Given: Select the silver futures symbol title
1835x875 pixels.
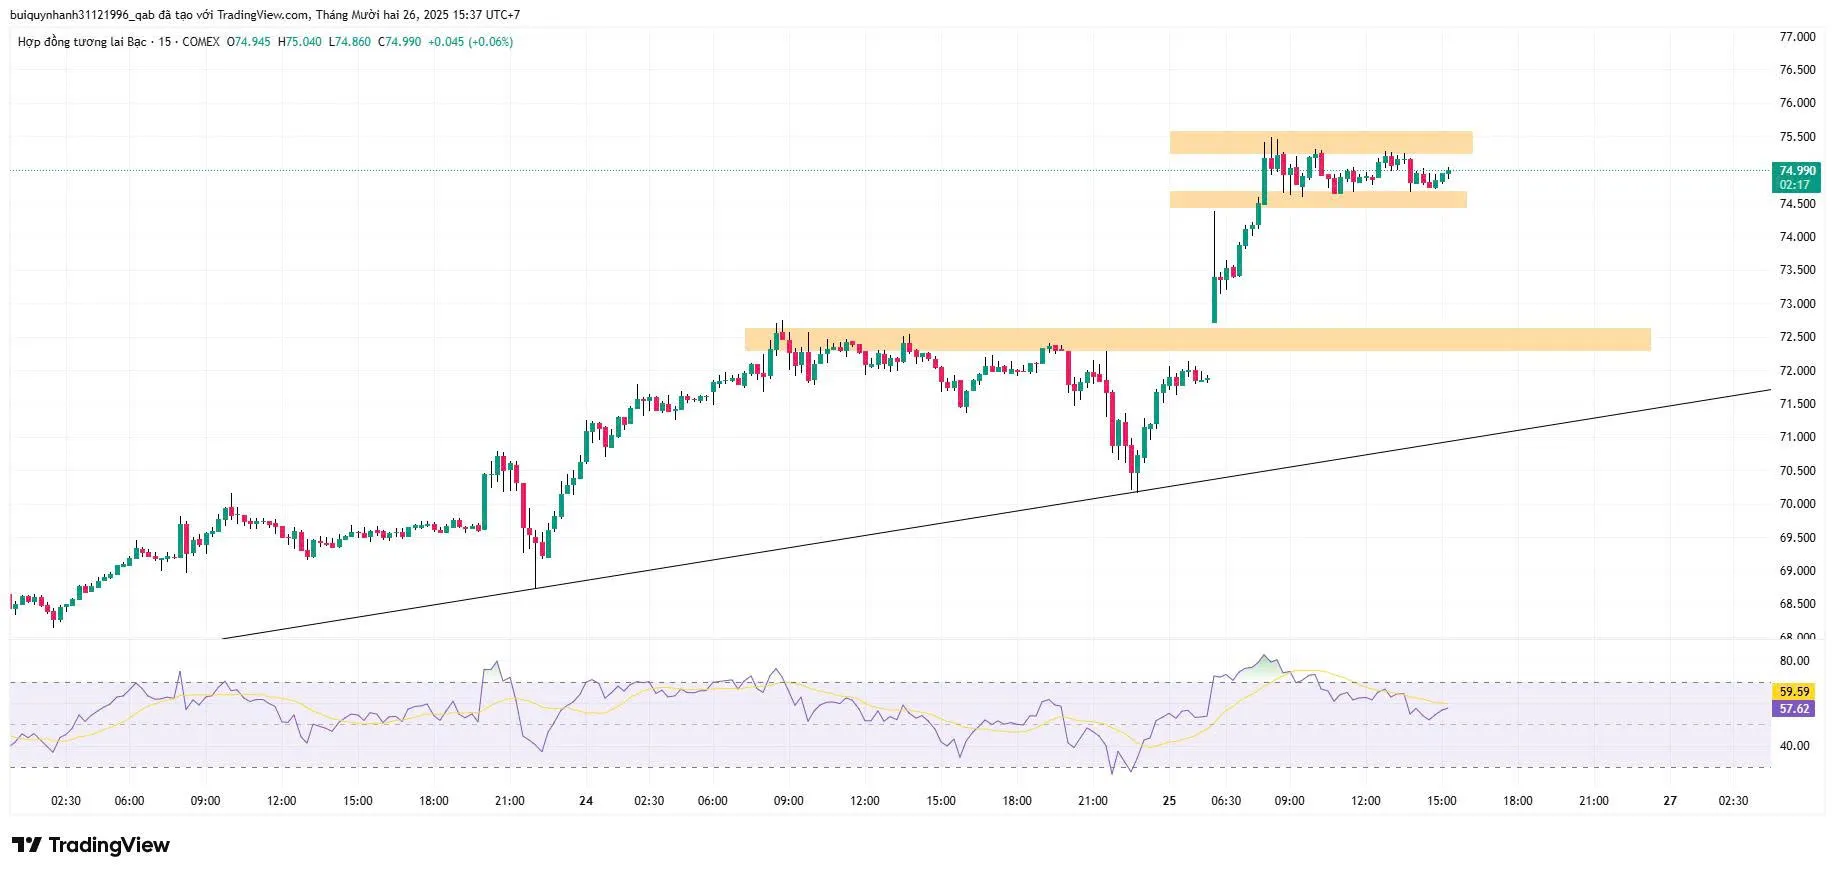Looking at the screenshot, I should (118, 42).
